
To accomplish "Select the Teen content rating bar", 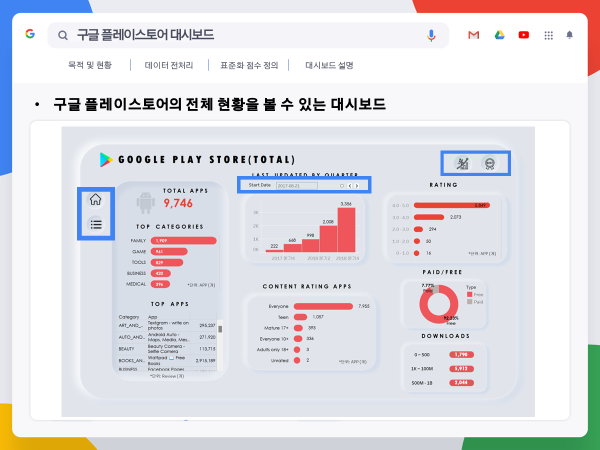I will 300,317.
